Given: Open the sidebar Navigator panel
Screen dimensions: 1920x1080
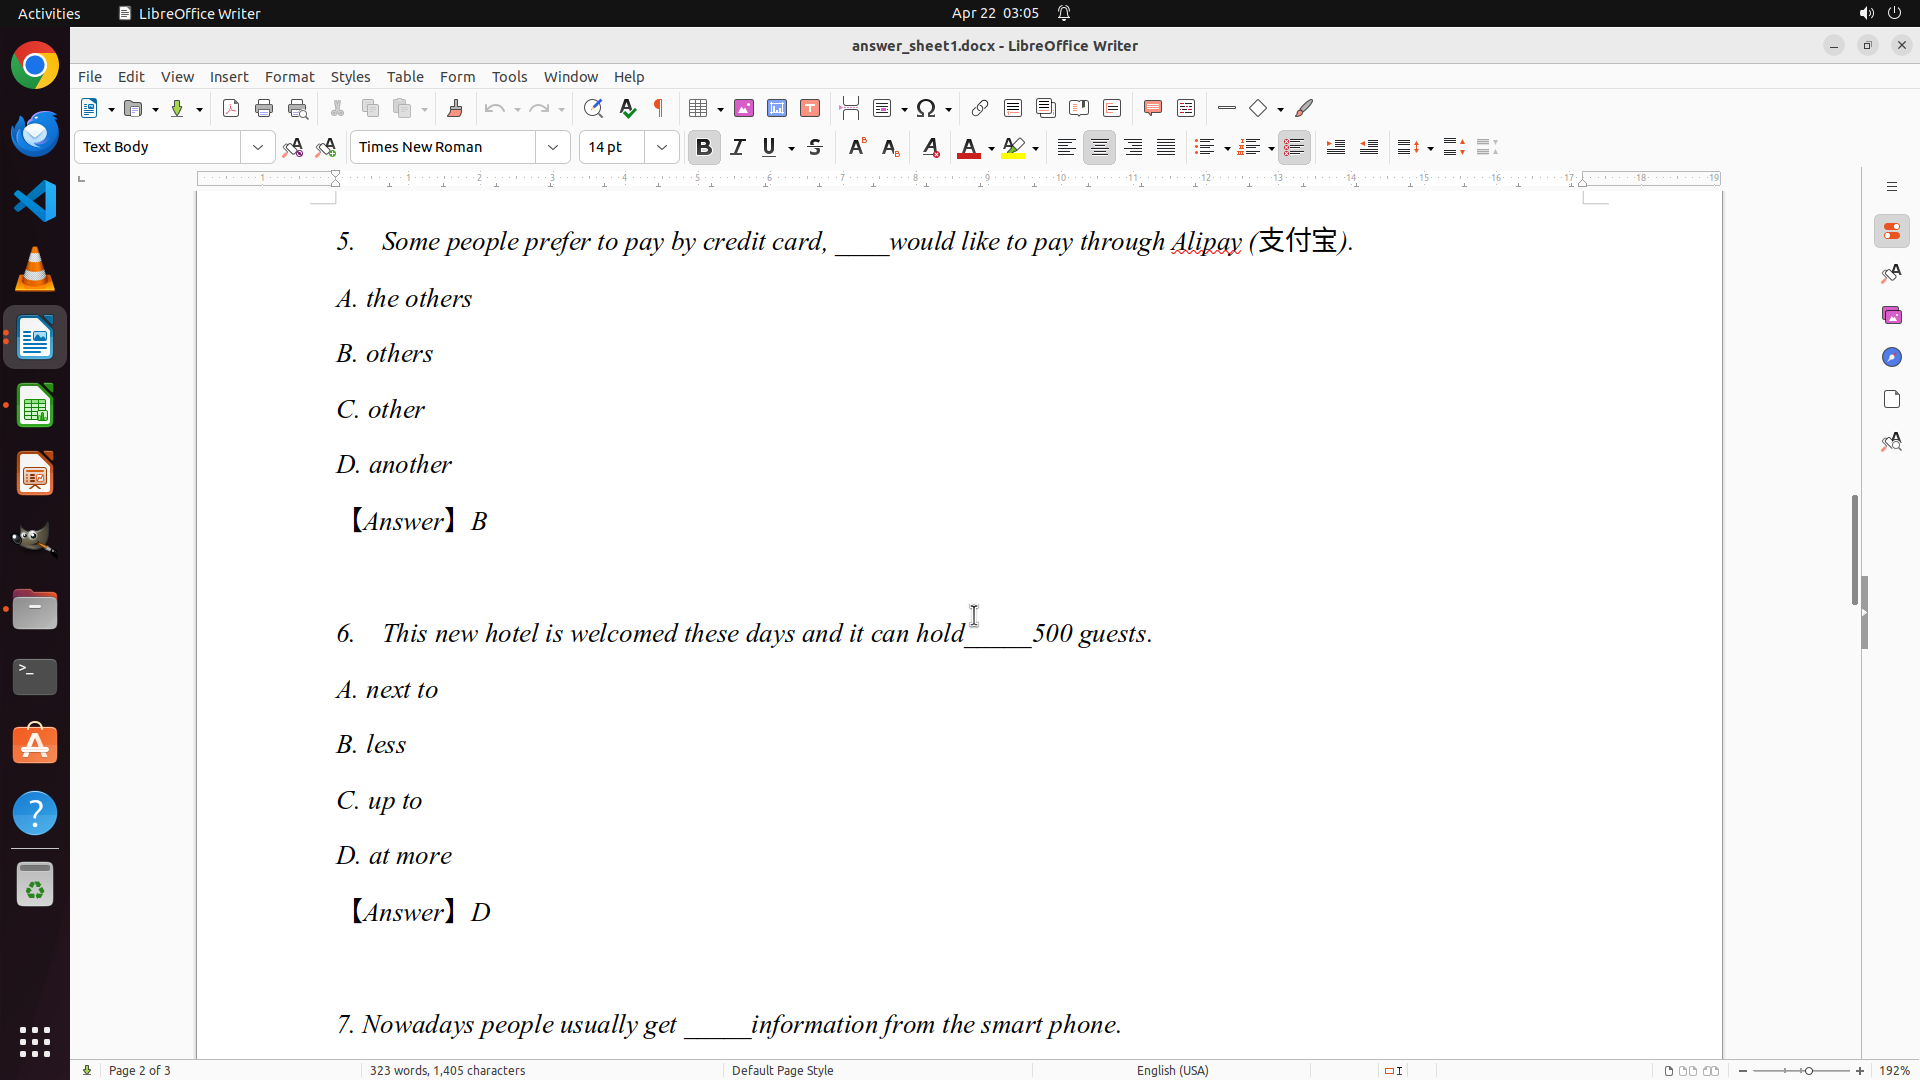Looking at the screenshot, I should 1891,357.
